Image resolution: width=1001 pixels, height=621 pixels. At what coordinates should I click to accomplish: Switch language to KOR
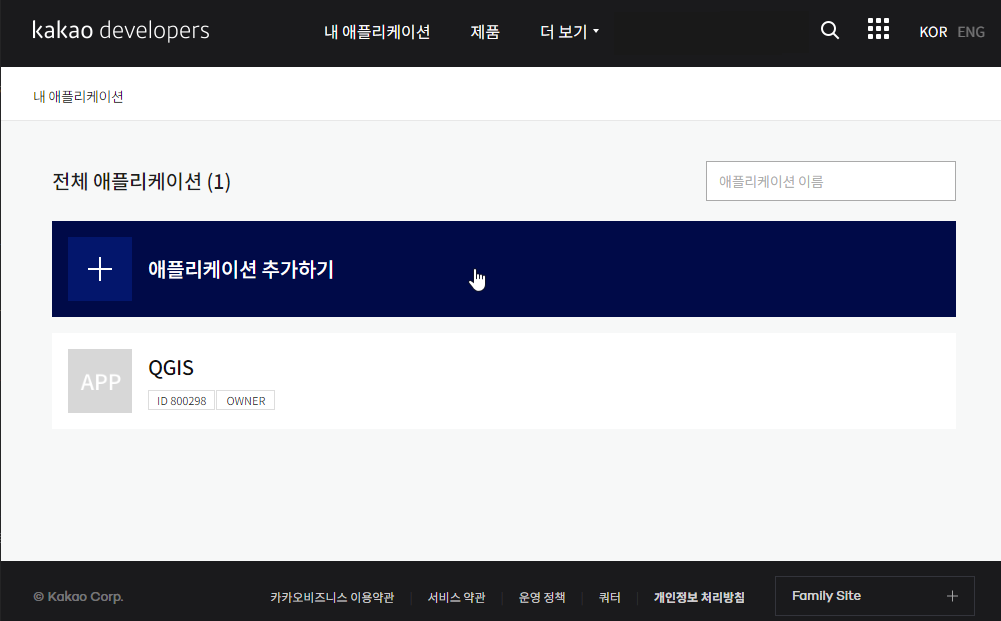(x=933, y=32)
